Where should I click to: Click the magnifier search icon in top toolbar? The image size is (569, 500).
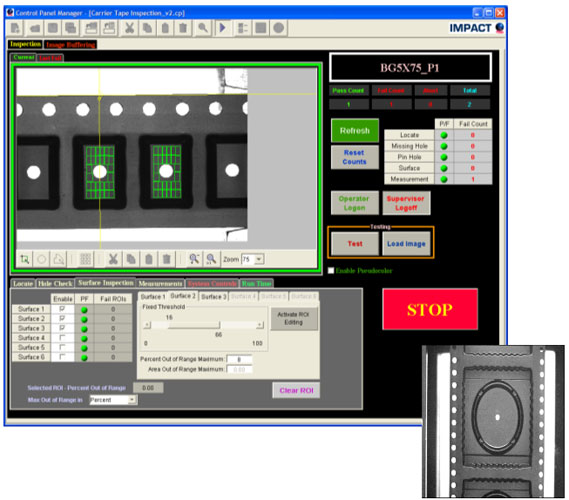point(203,28)
